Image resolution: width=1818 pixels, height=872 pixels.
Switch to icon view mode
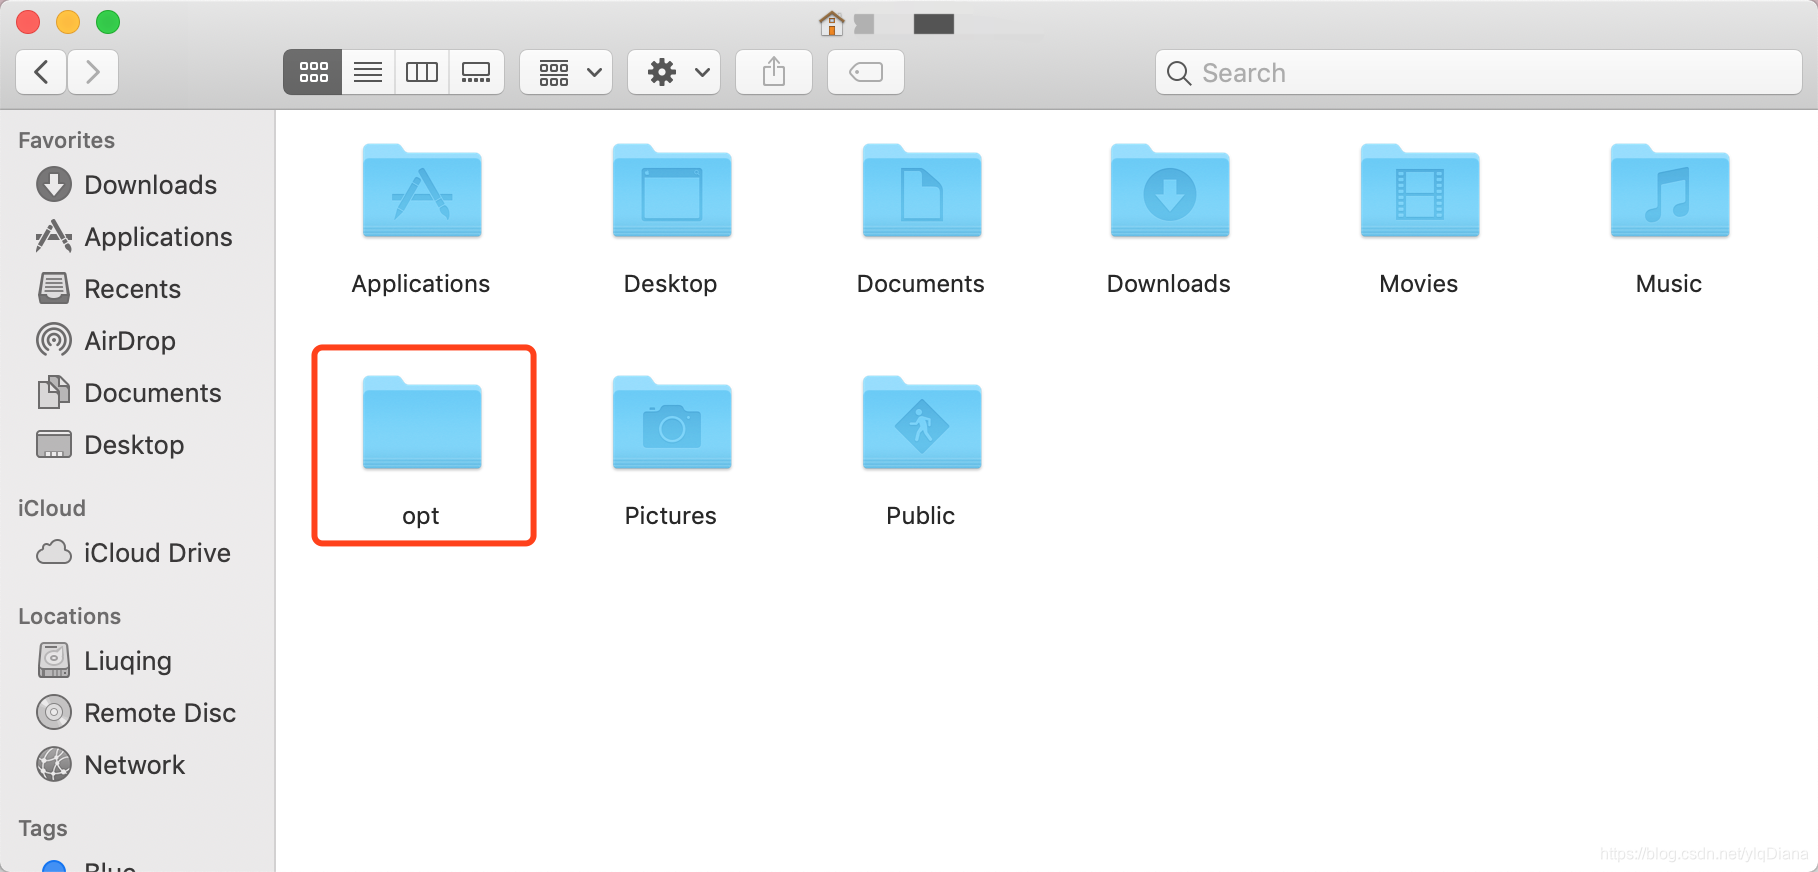(x=313, y=72)
